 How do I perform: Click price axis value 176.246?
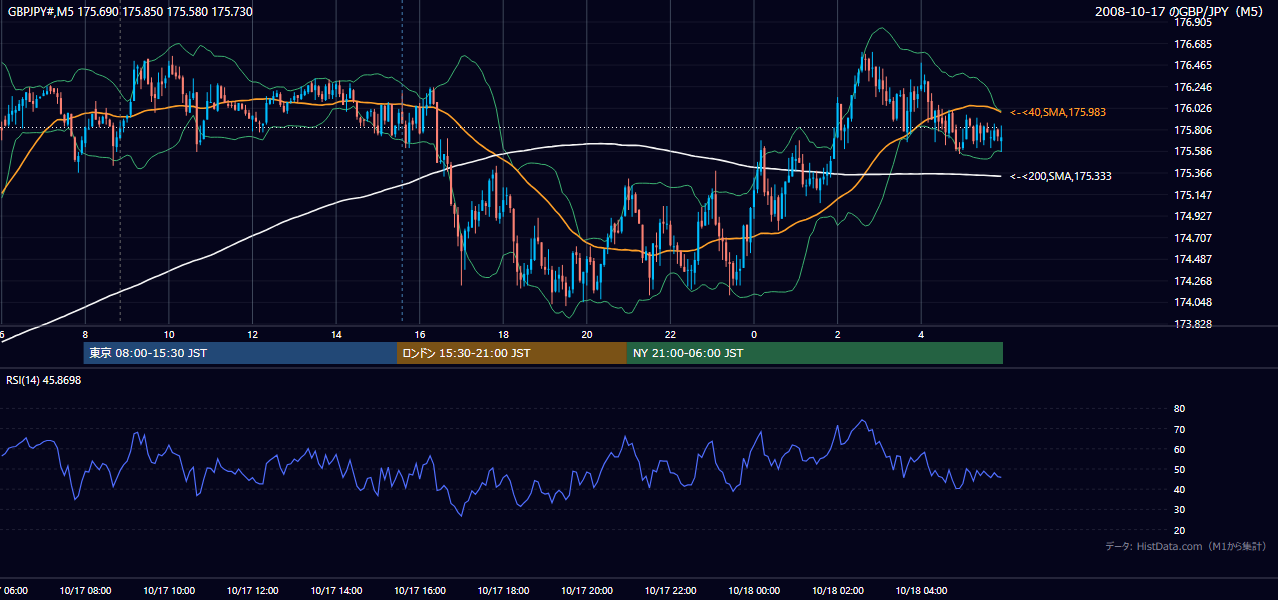pos(1193,87)
